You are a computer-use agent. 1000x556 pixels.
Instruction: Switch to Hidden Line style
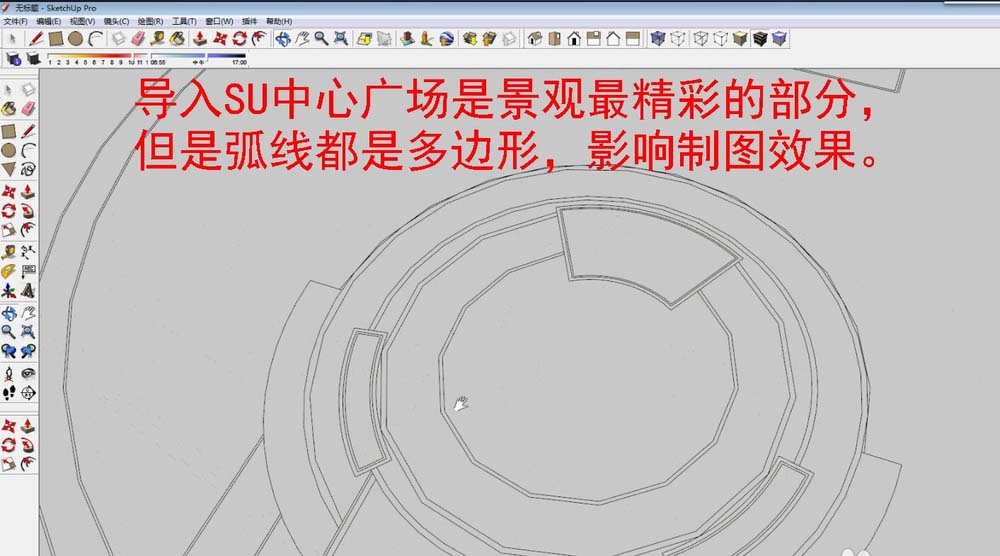721,39
